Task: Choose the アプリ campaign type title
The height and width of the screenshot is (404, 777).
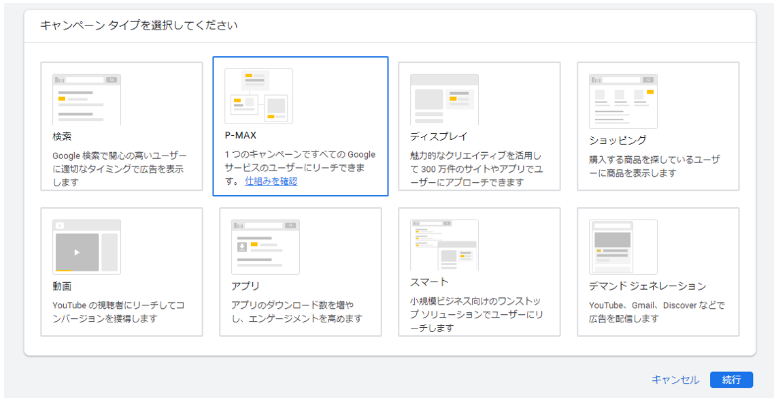Action: [x=245, y=285]
